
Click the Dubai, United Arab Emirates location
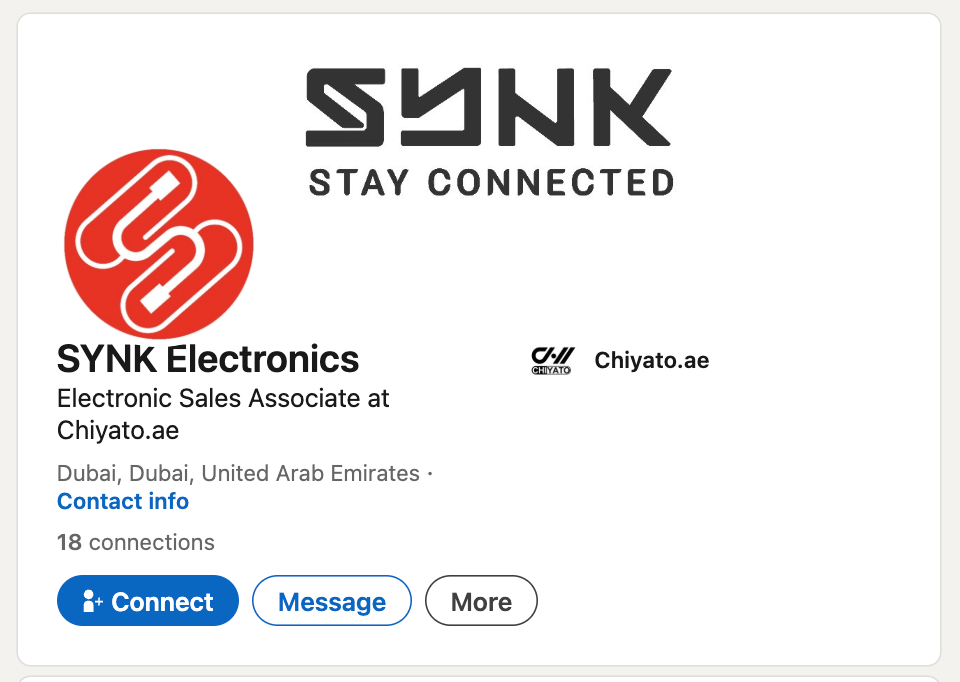click(238, 473)
